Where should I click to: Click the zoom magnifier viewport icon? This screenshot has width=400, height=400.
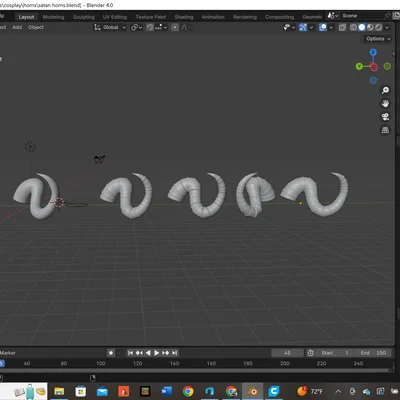[x=385, y=90]
